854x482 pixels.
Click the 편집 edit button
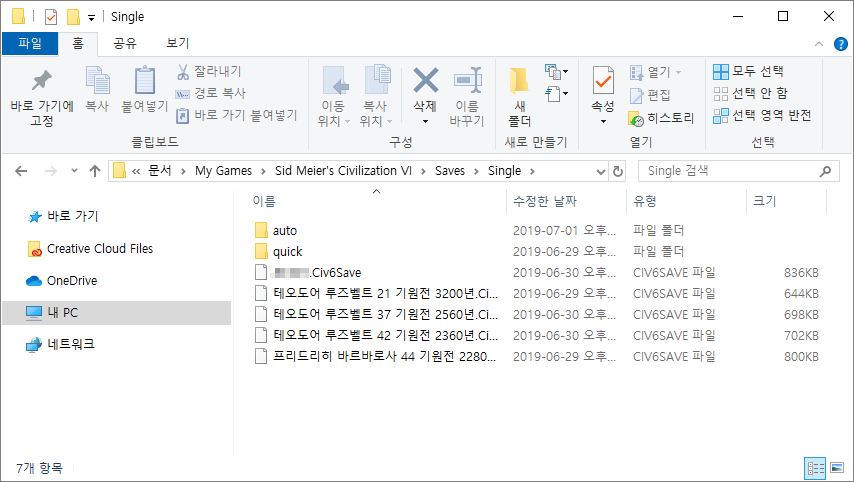650,95
